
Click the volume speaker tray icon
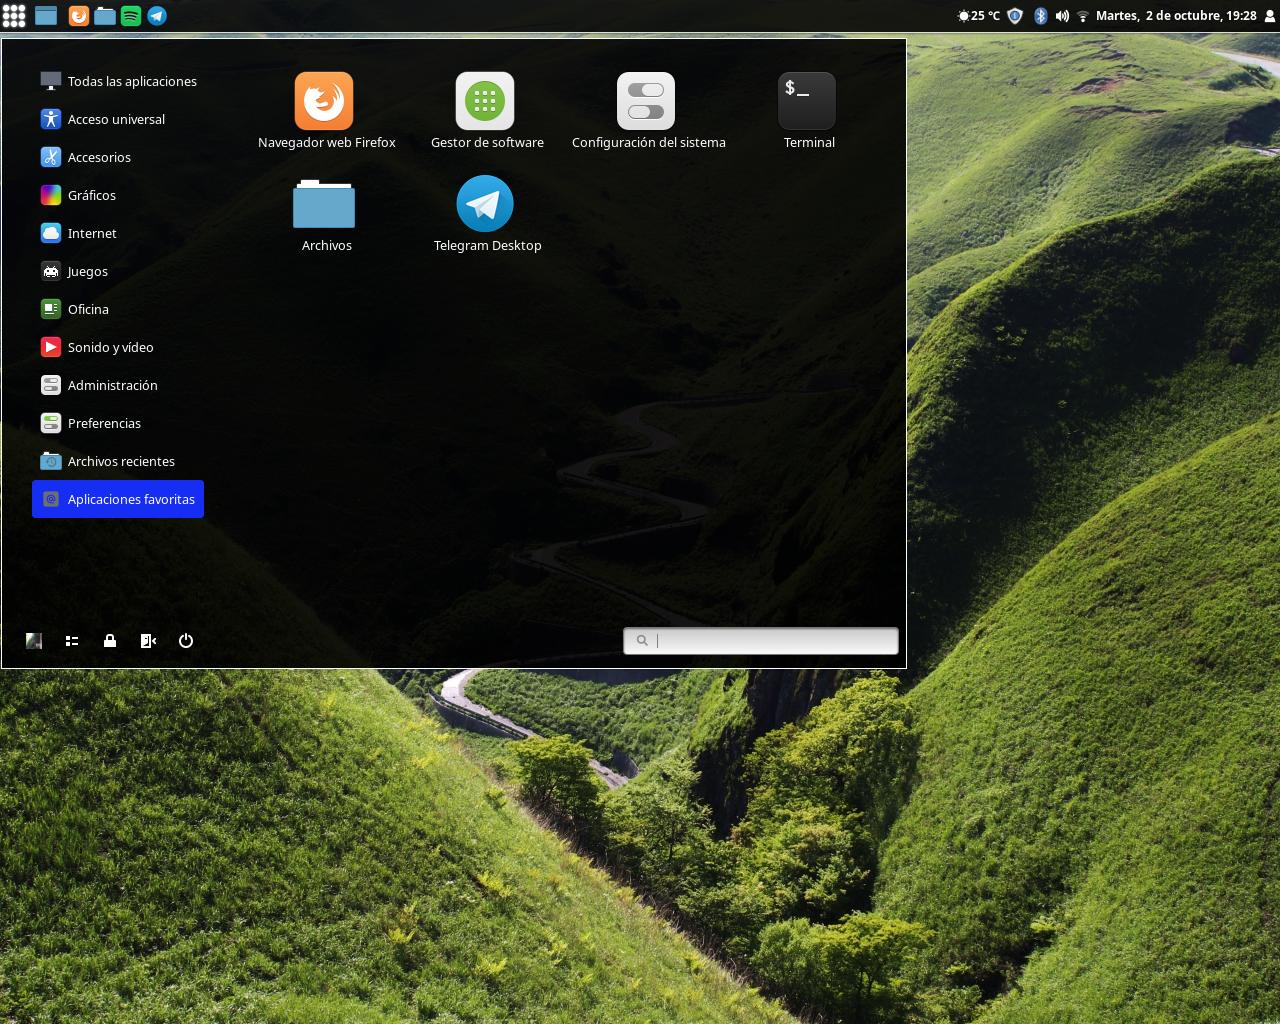(1062, 15)
